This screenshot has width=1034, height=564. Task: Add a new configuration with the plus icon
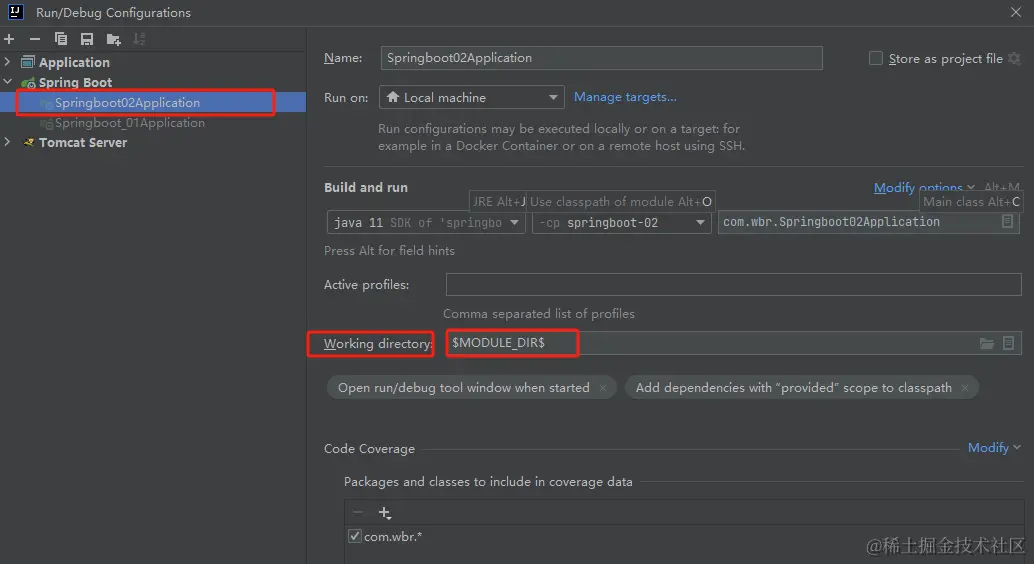(x=9, y=39)
